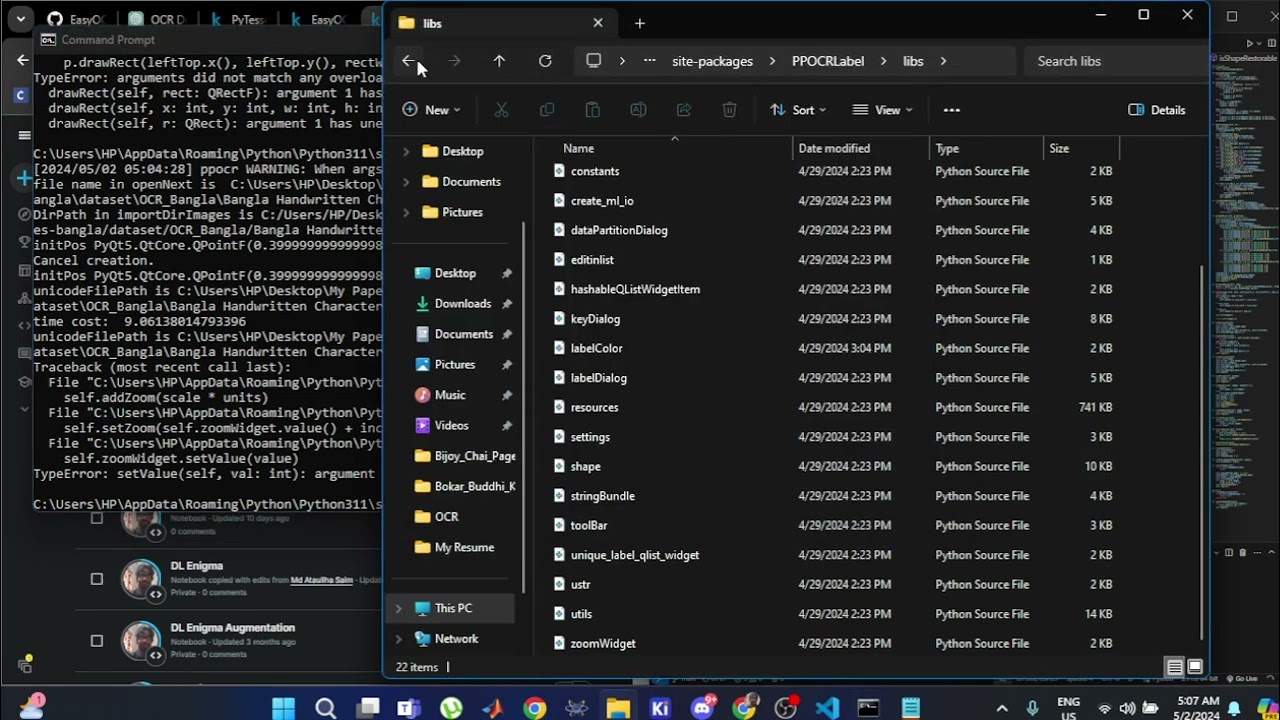Refresh the libs folder view
The image size is (1280, 720).
click(545, 61)
